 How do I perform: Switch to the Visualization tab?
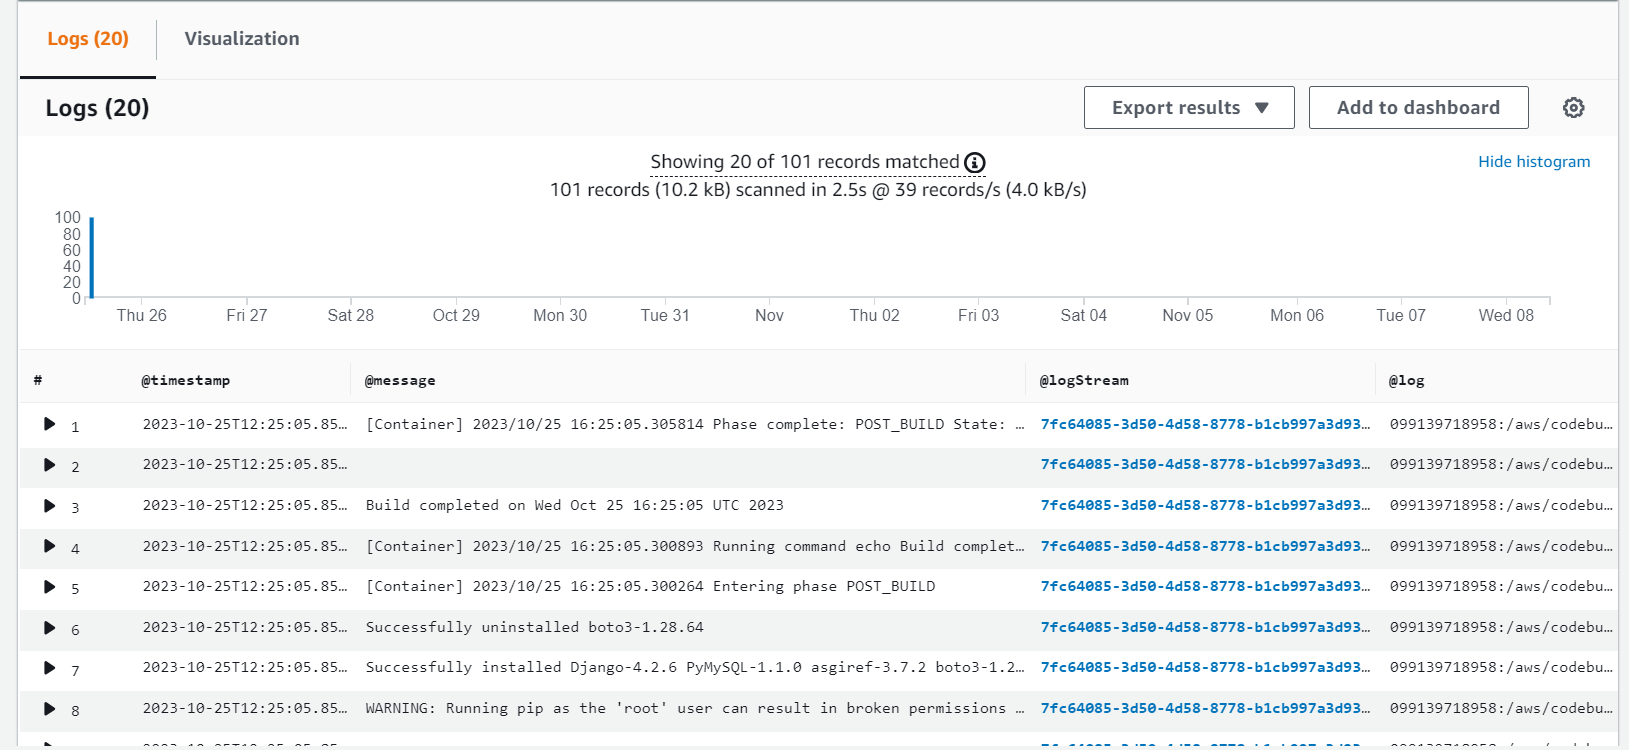[x=242, y=39]
